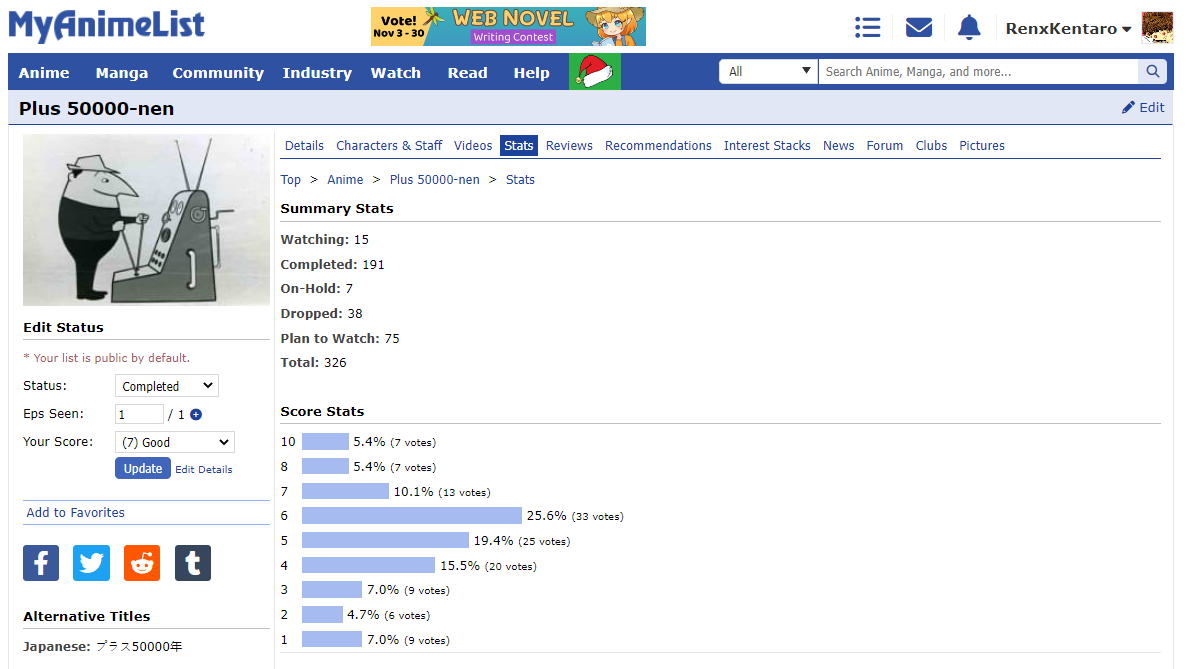Share via the Twitter icon
1191x669 pixels.
tap(92, 563)
